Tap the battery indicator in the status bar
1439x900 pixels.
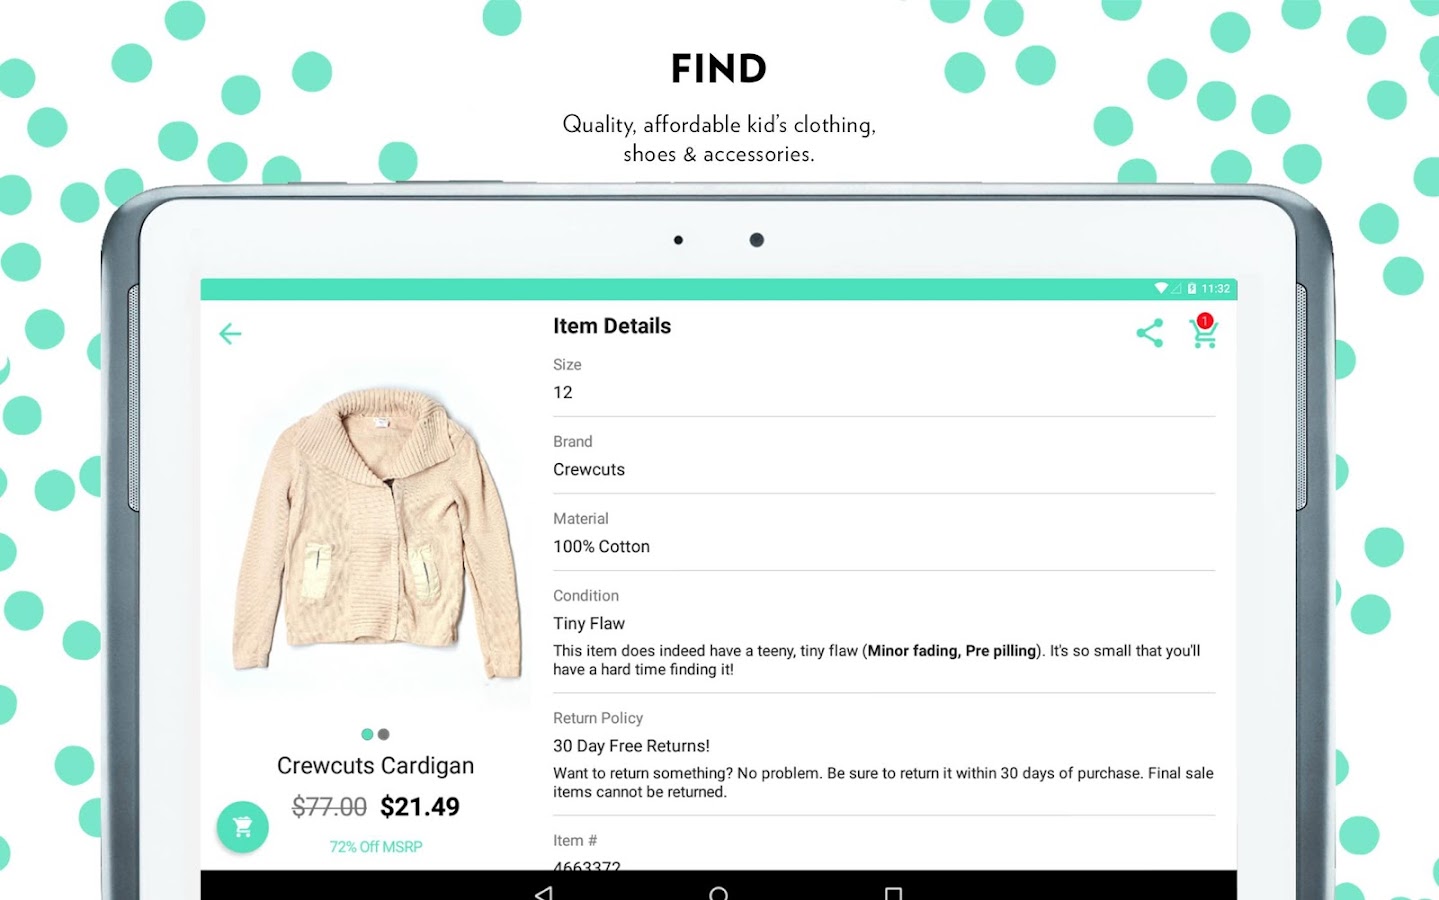click(1191, 288)
